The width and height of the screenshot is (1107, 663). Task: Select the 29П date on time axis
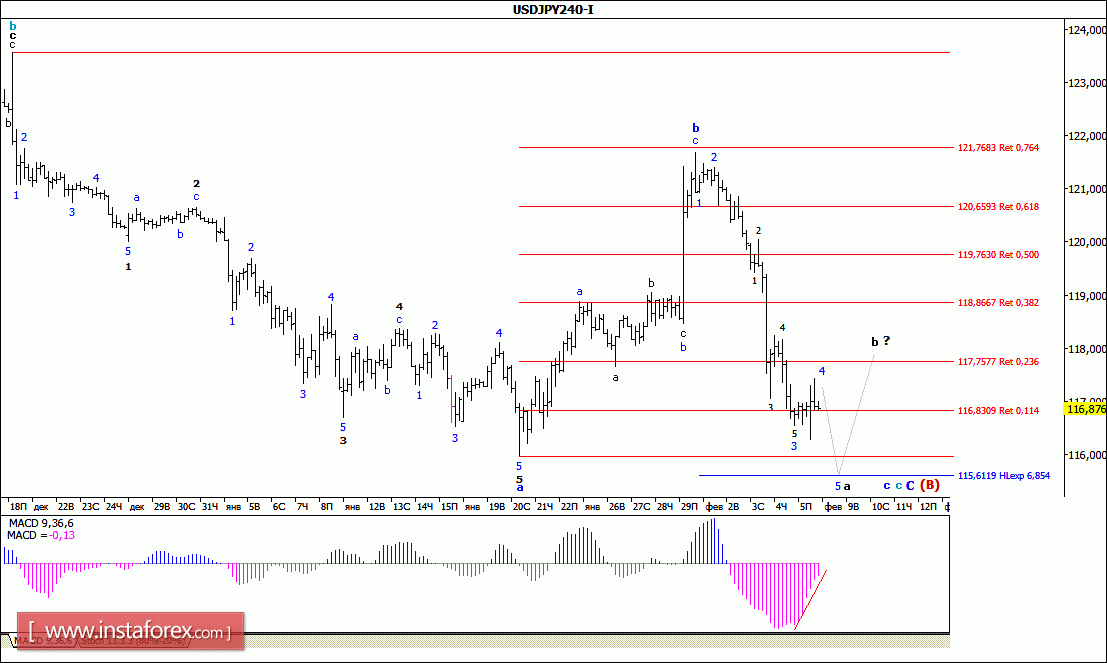click(689, 506)
